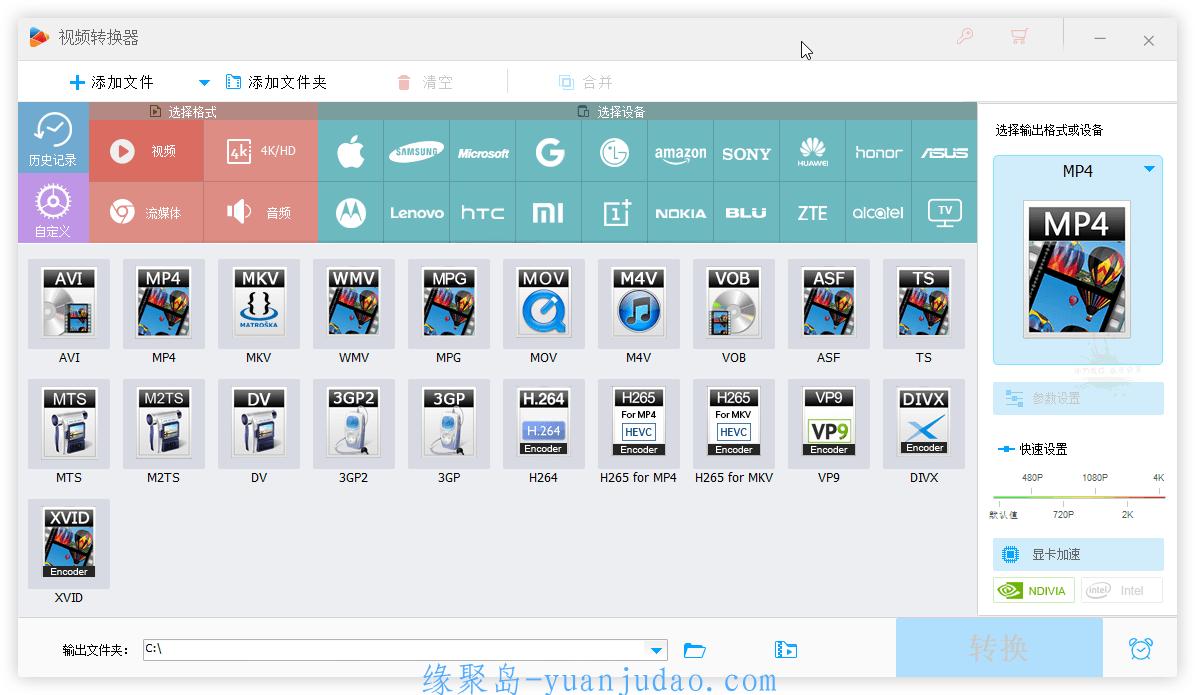Expand the MP4 output format dropdown
The height and width of the screenshot is (695, 1195).
pyautogui.click(x=1149, y=169)
